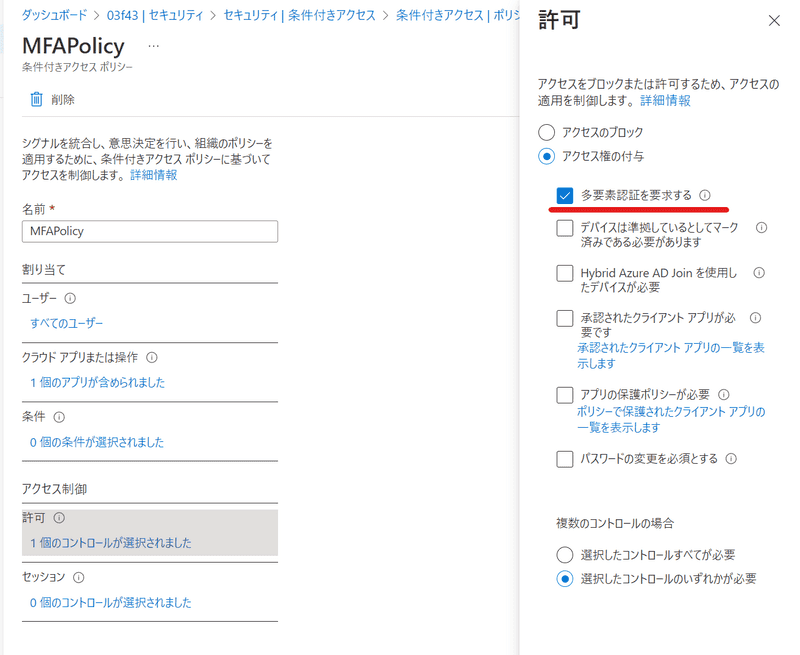
Task: Click info icon beside パスワードの変更を必須とする
Action: (x=731, y=459)
